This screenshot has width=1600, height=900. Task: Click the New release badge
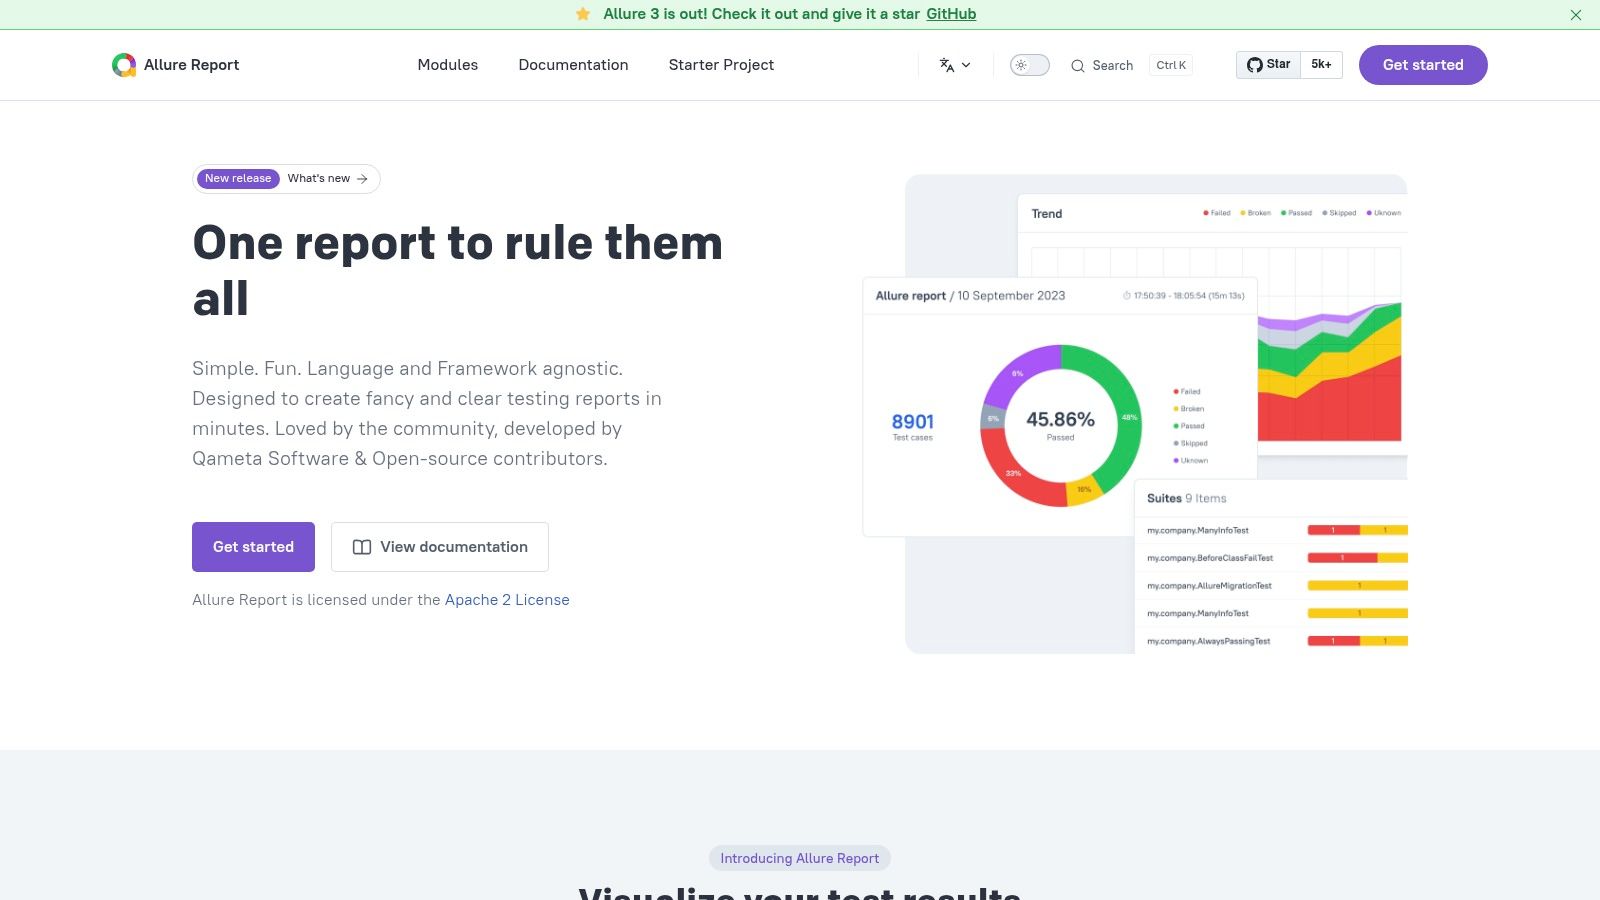point(238,178)
